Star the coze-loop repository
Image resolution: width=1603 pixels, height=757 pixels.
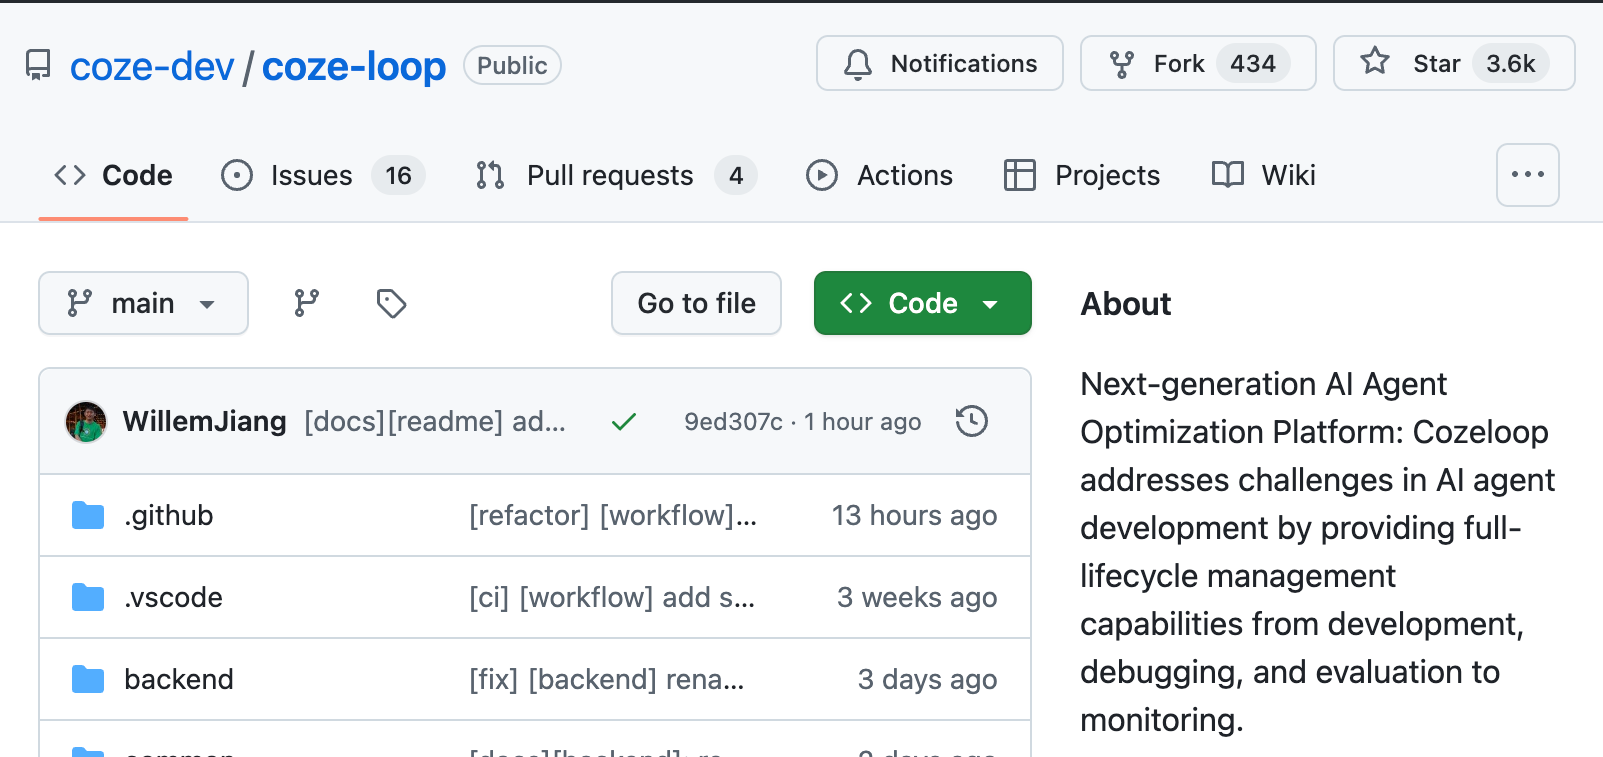(1454, 63)
